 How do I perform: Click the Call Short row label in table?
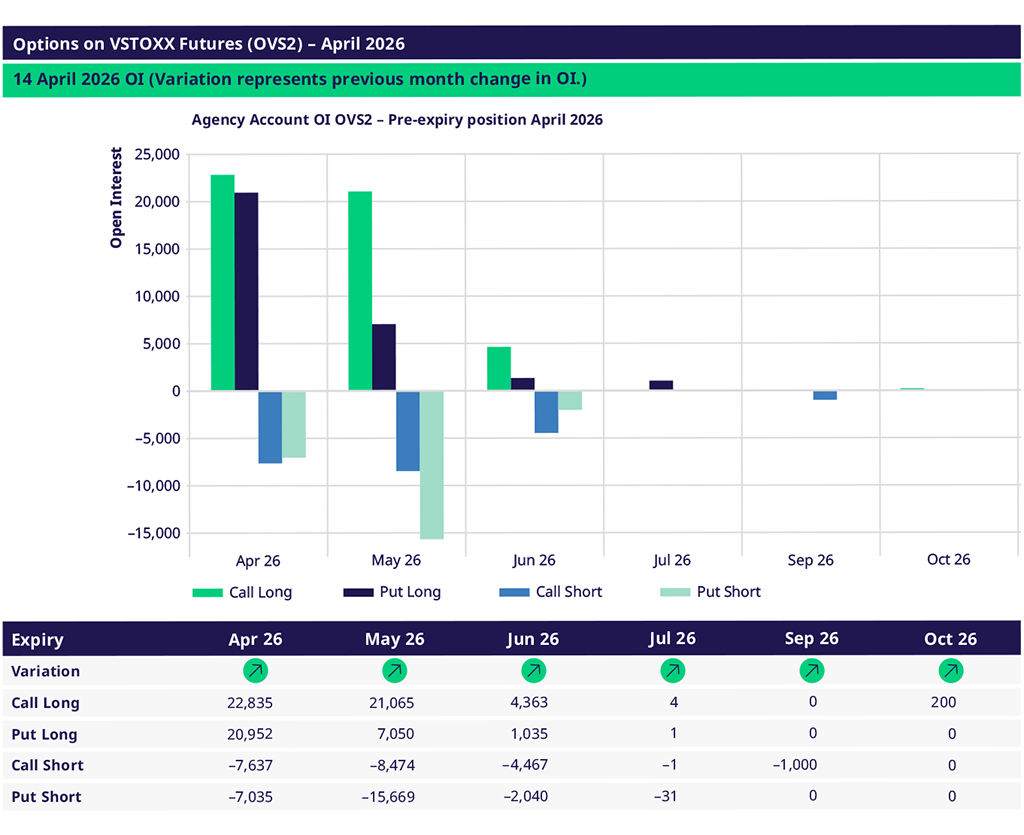(x=48, y=765)
